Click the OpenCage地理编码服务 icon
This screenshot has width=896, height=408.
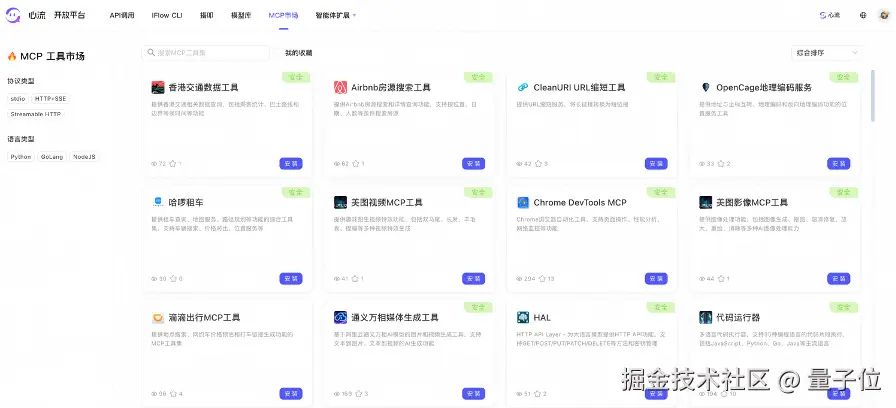point(706,87)
